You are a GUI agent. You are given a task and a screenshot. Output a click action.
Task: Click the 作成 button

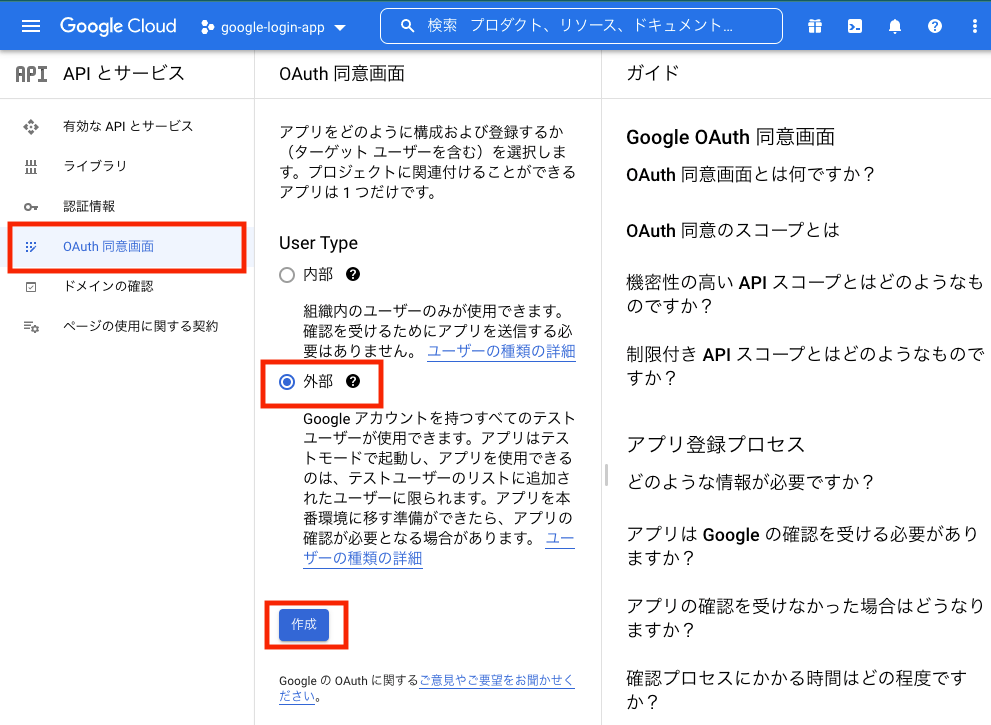click(x=304, y=624)
